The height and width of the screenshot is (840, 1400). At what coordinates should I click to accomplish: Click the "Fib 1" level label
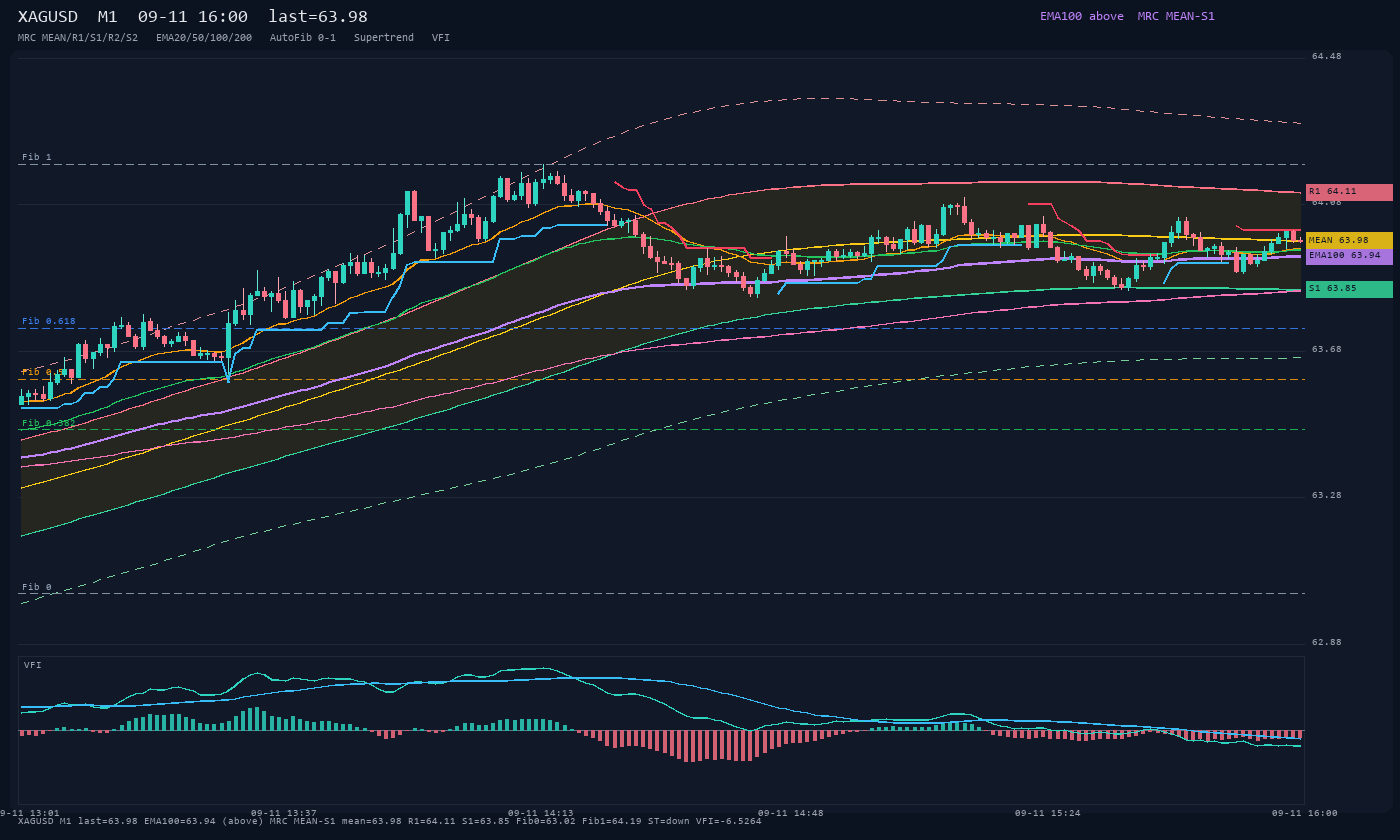coord(37,158)
